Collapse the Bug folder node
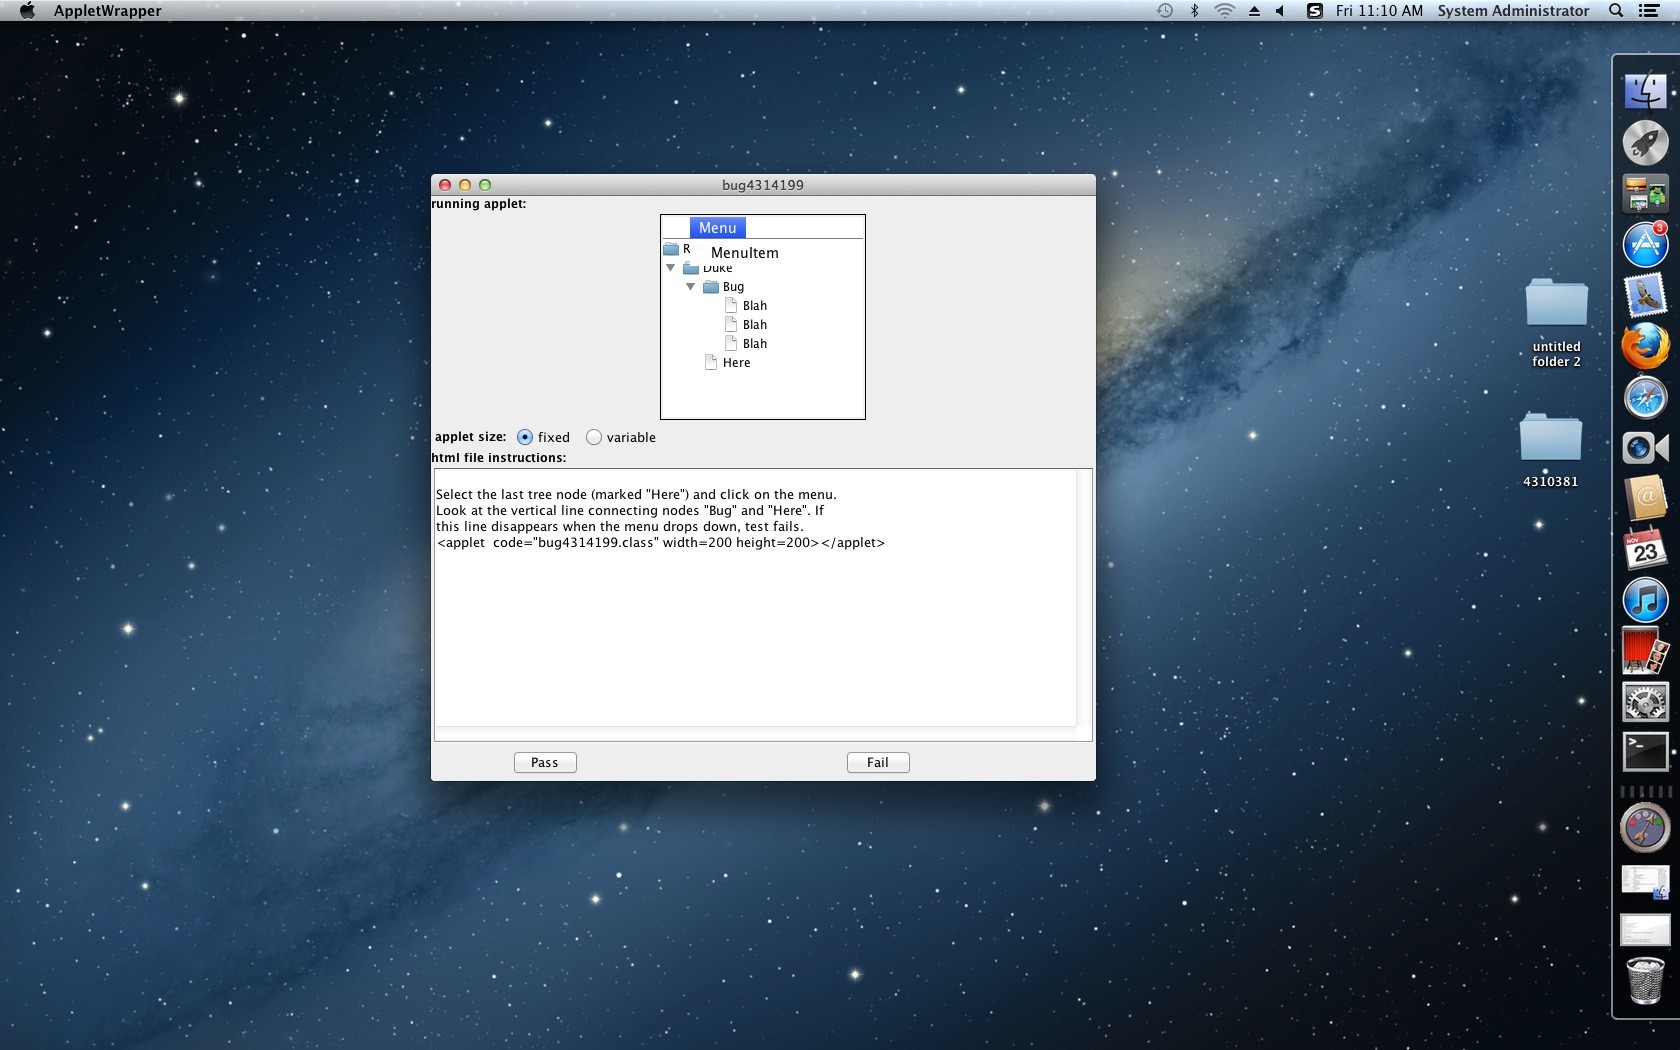Viewport: 1680px width, 1050px height. coord(690,287)
